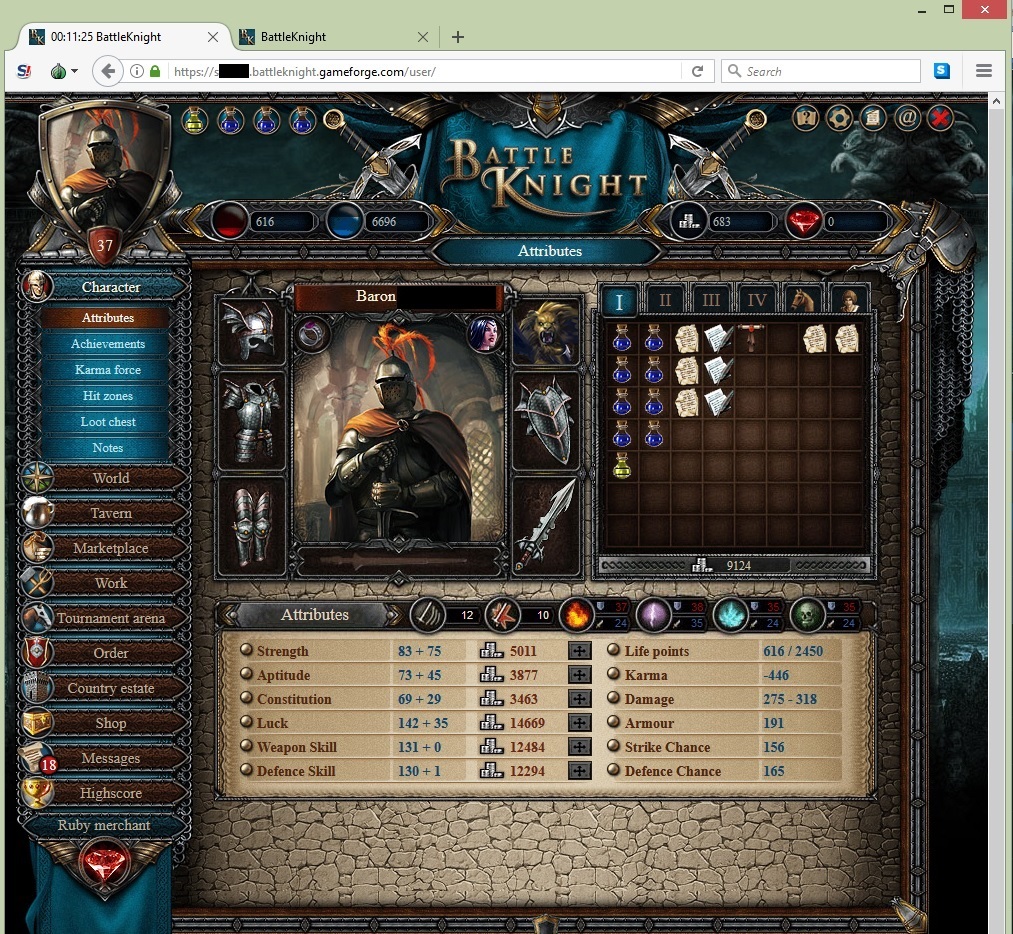Switch to inventory tab I
The width and height of the screenshot is (1013, 934).
click(619, 300)
